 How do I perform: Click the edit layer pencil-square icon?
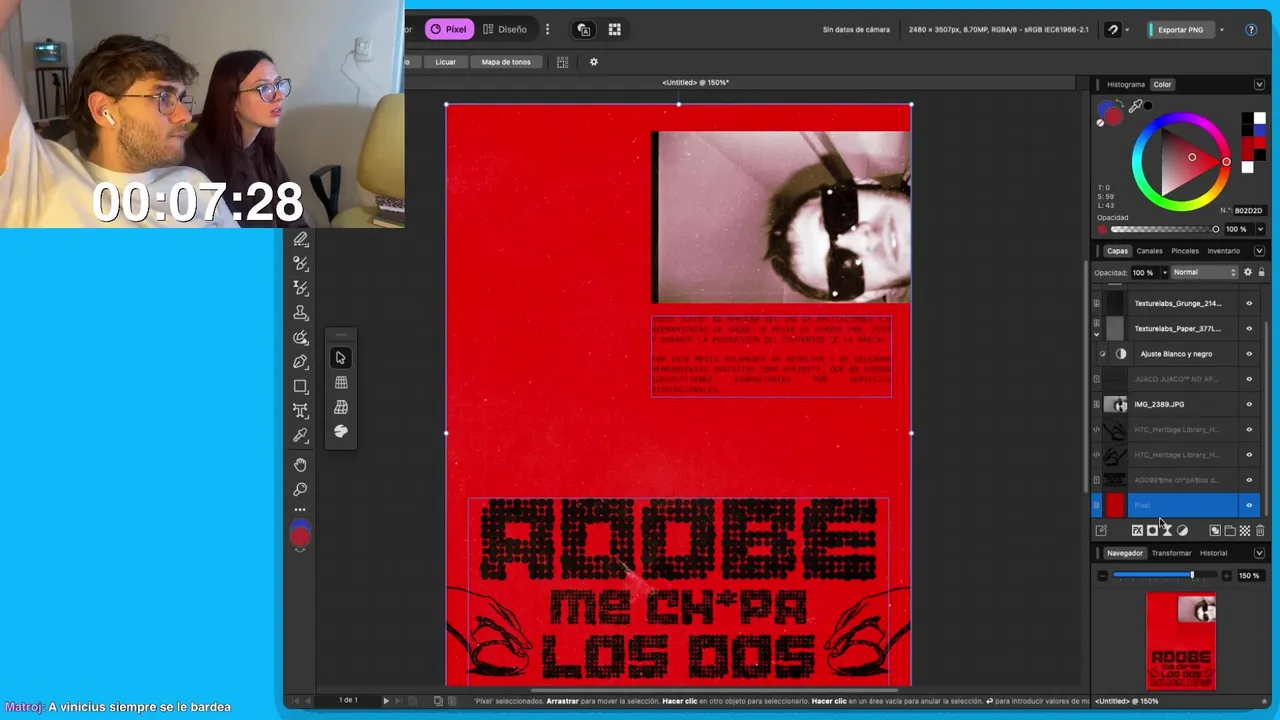pyautogui.click(x=1101, y=531)
